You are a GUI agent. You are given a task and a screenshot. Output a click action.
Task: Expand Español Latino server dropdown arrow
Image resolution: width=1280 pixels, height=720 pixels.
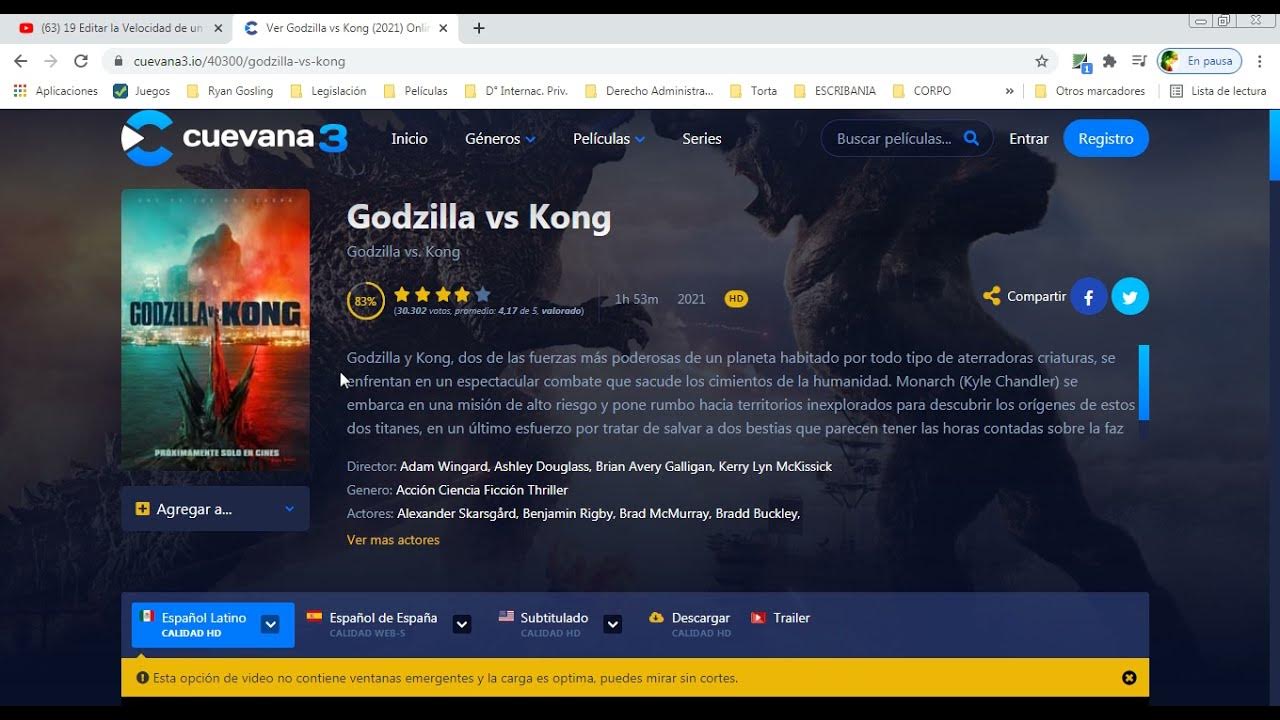[270, 624]
